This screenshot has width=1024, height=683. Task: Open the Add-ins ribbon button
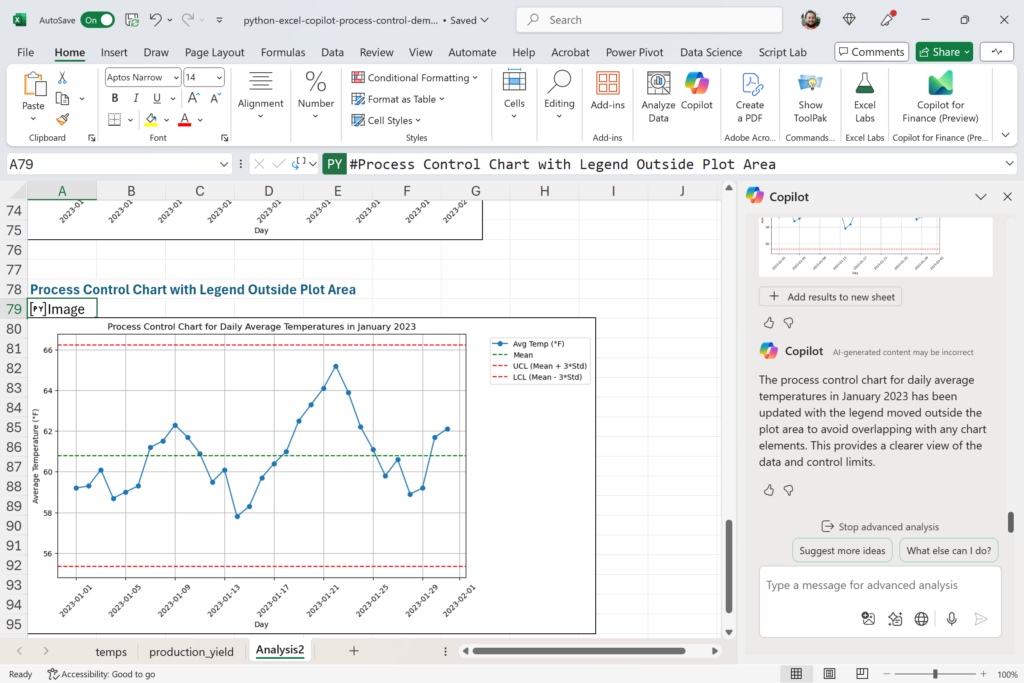pyautogui.click(x=607, y=92)
